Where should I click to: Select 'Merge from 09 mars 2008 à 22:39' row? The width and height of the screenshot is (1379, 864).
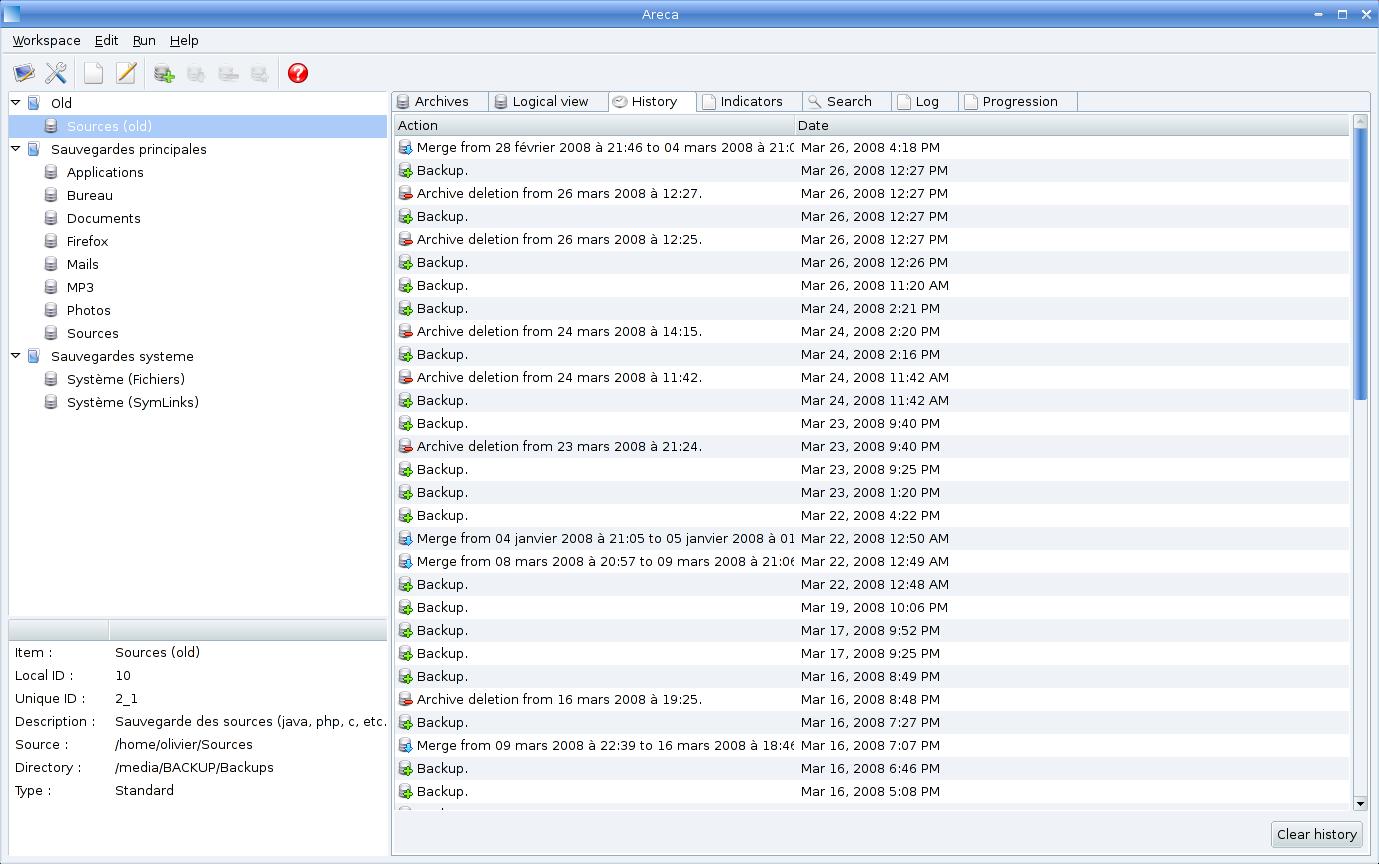tap(872, 745)
